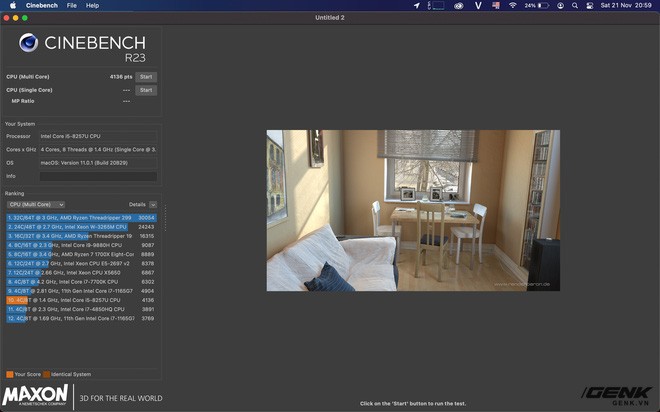Click the 4136 pts multi core score
The image size is (660, 412).
click(121, 77)
